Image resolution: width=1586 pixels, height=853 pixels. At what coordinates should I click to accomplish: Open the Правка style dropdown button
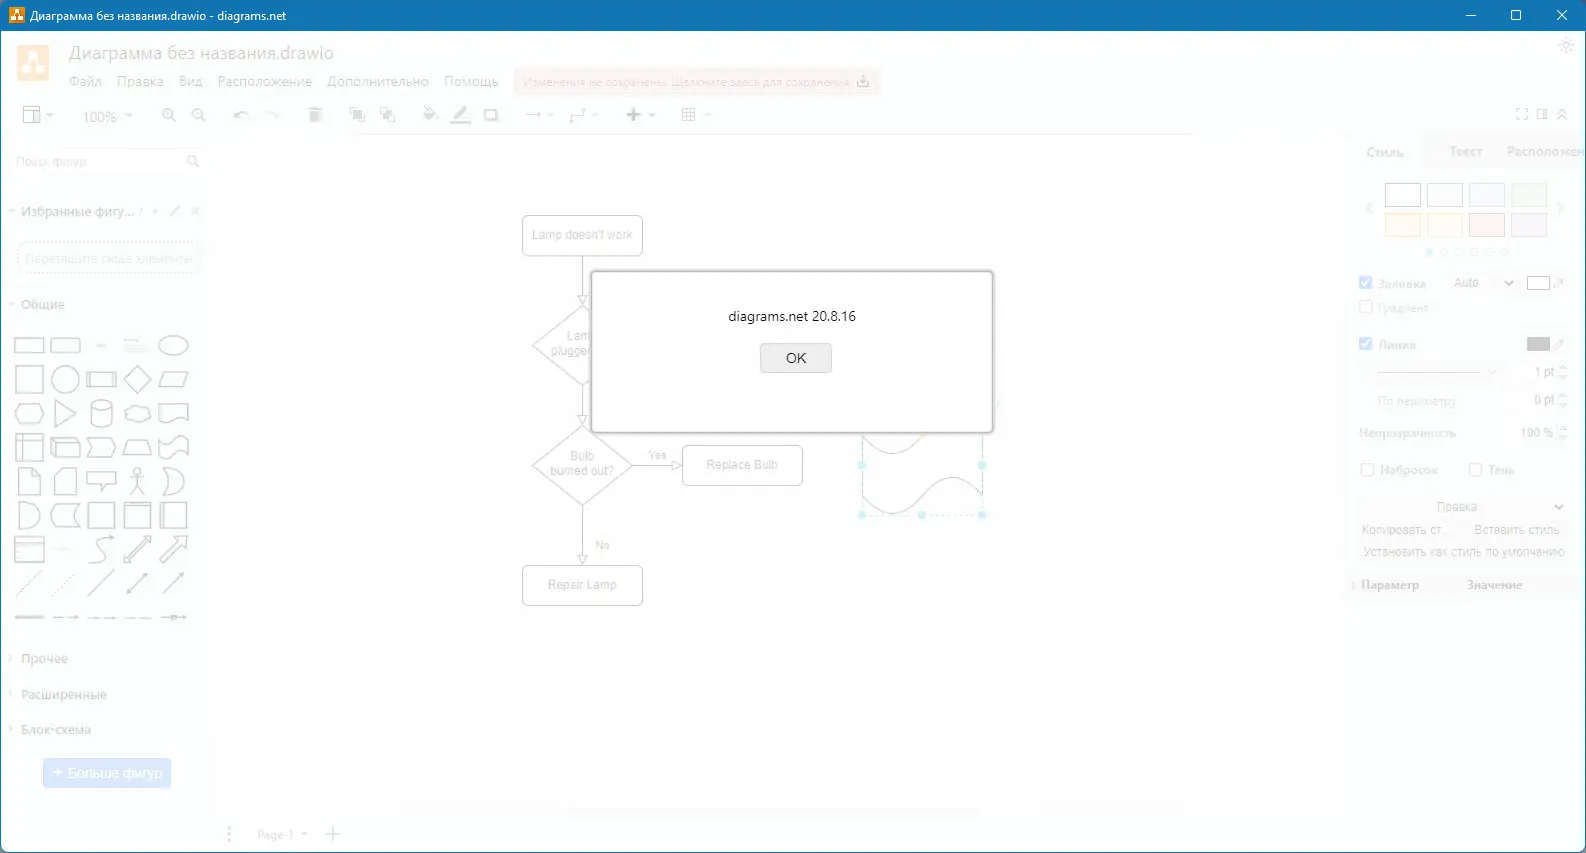(1463, 507)
